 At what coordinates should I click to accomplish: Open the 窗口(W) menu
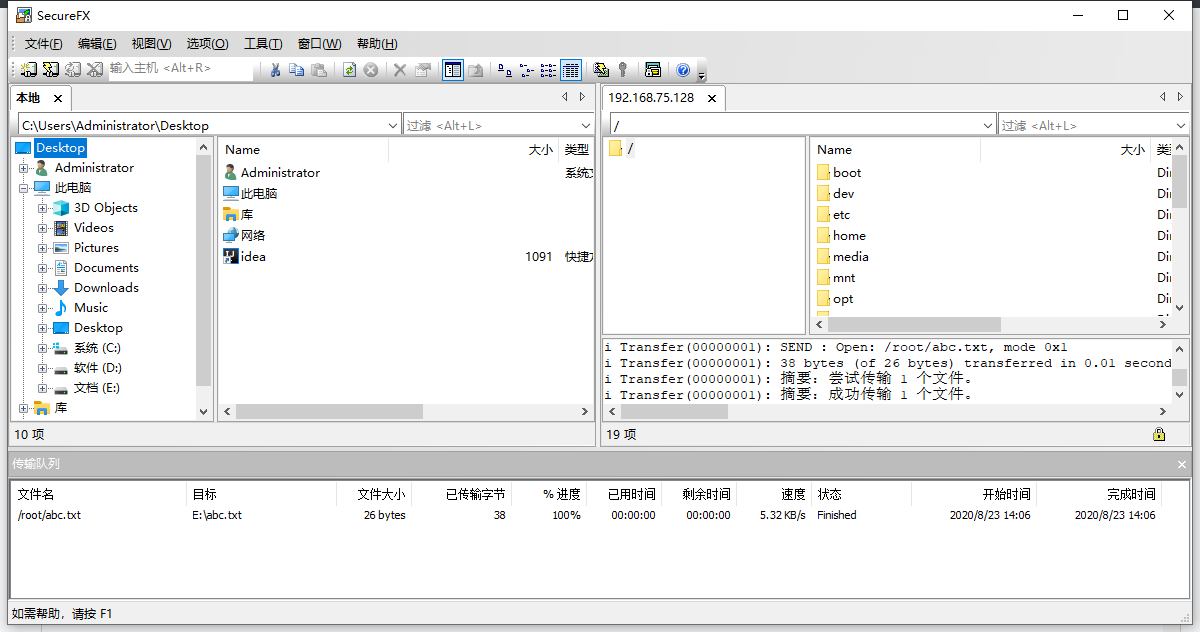pyautogui.click(x=319, y=44)
